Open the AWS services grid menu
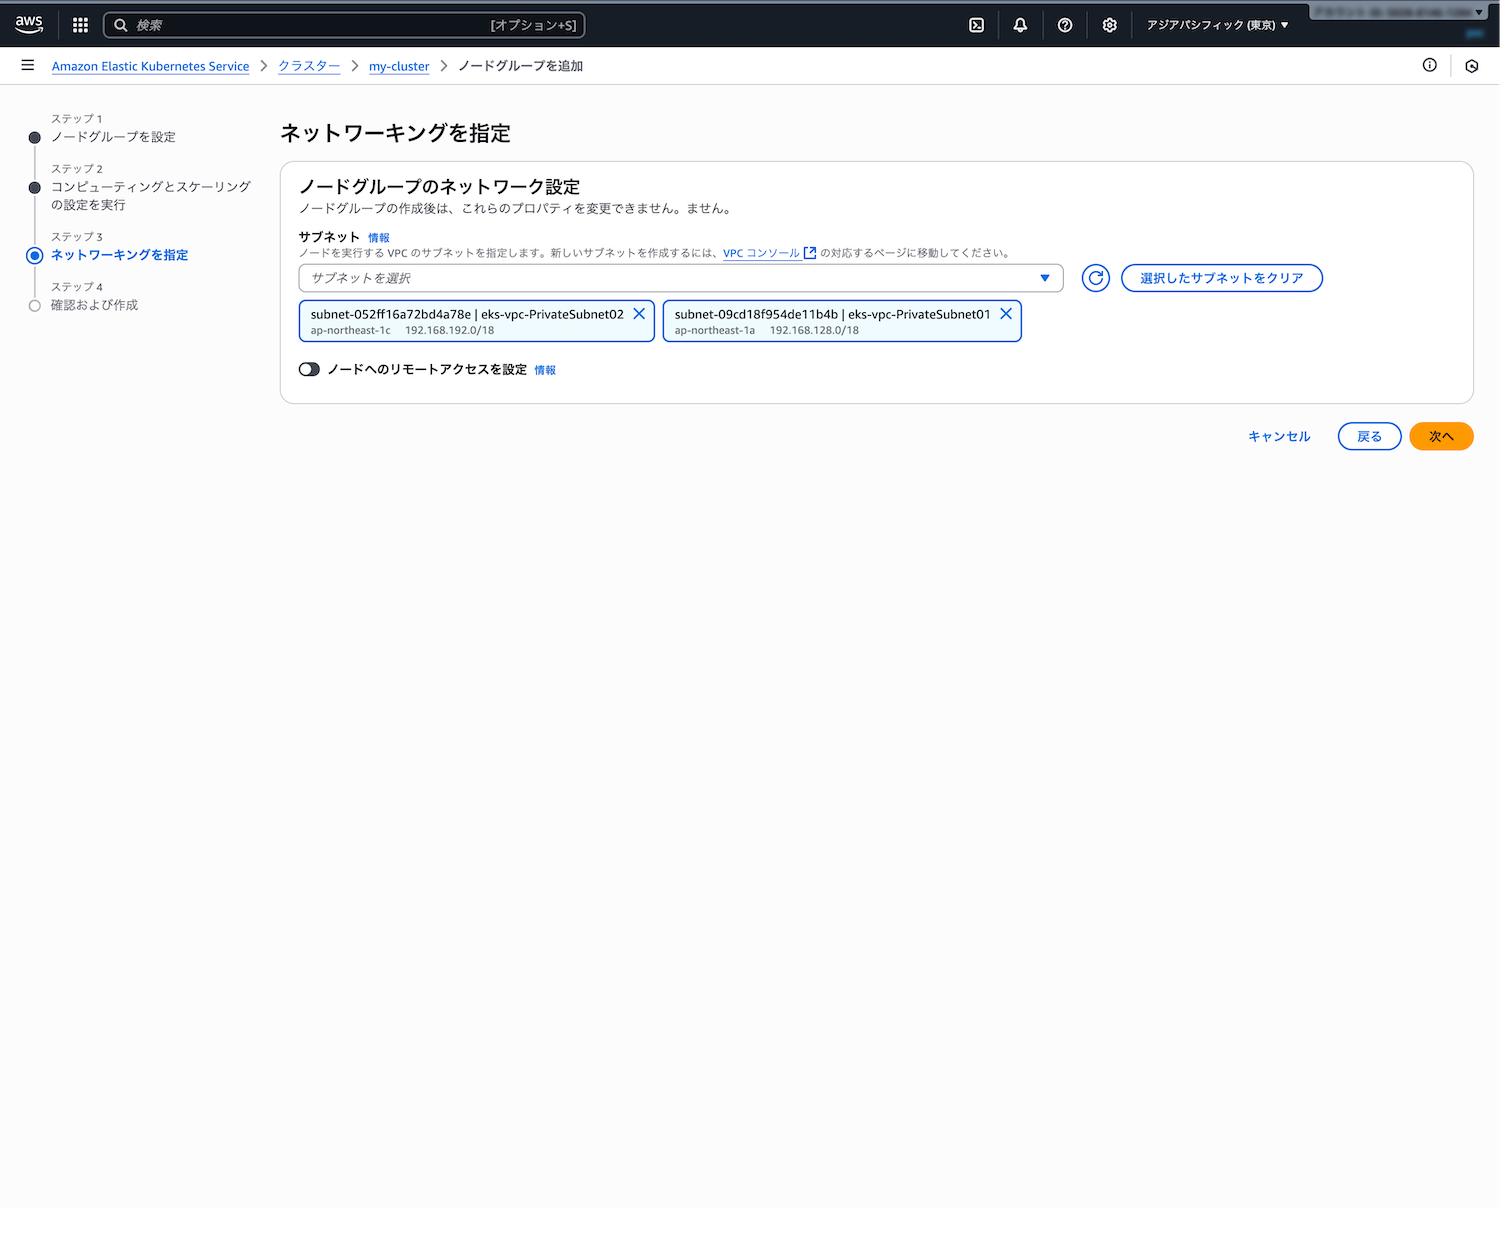The width and height of the screenshot is (1500, 1240). pos(80,25)
